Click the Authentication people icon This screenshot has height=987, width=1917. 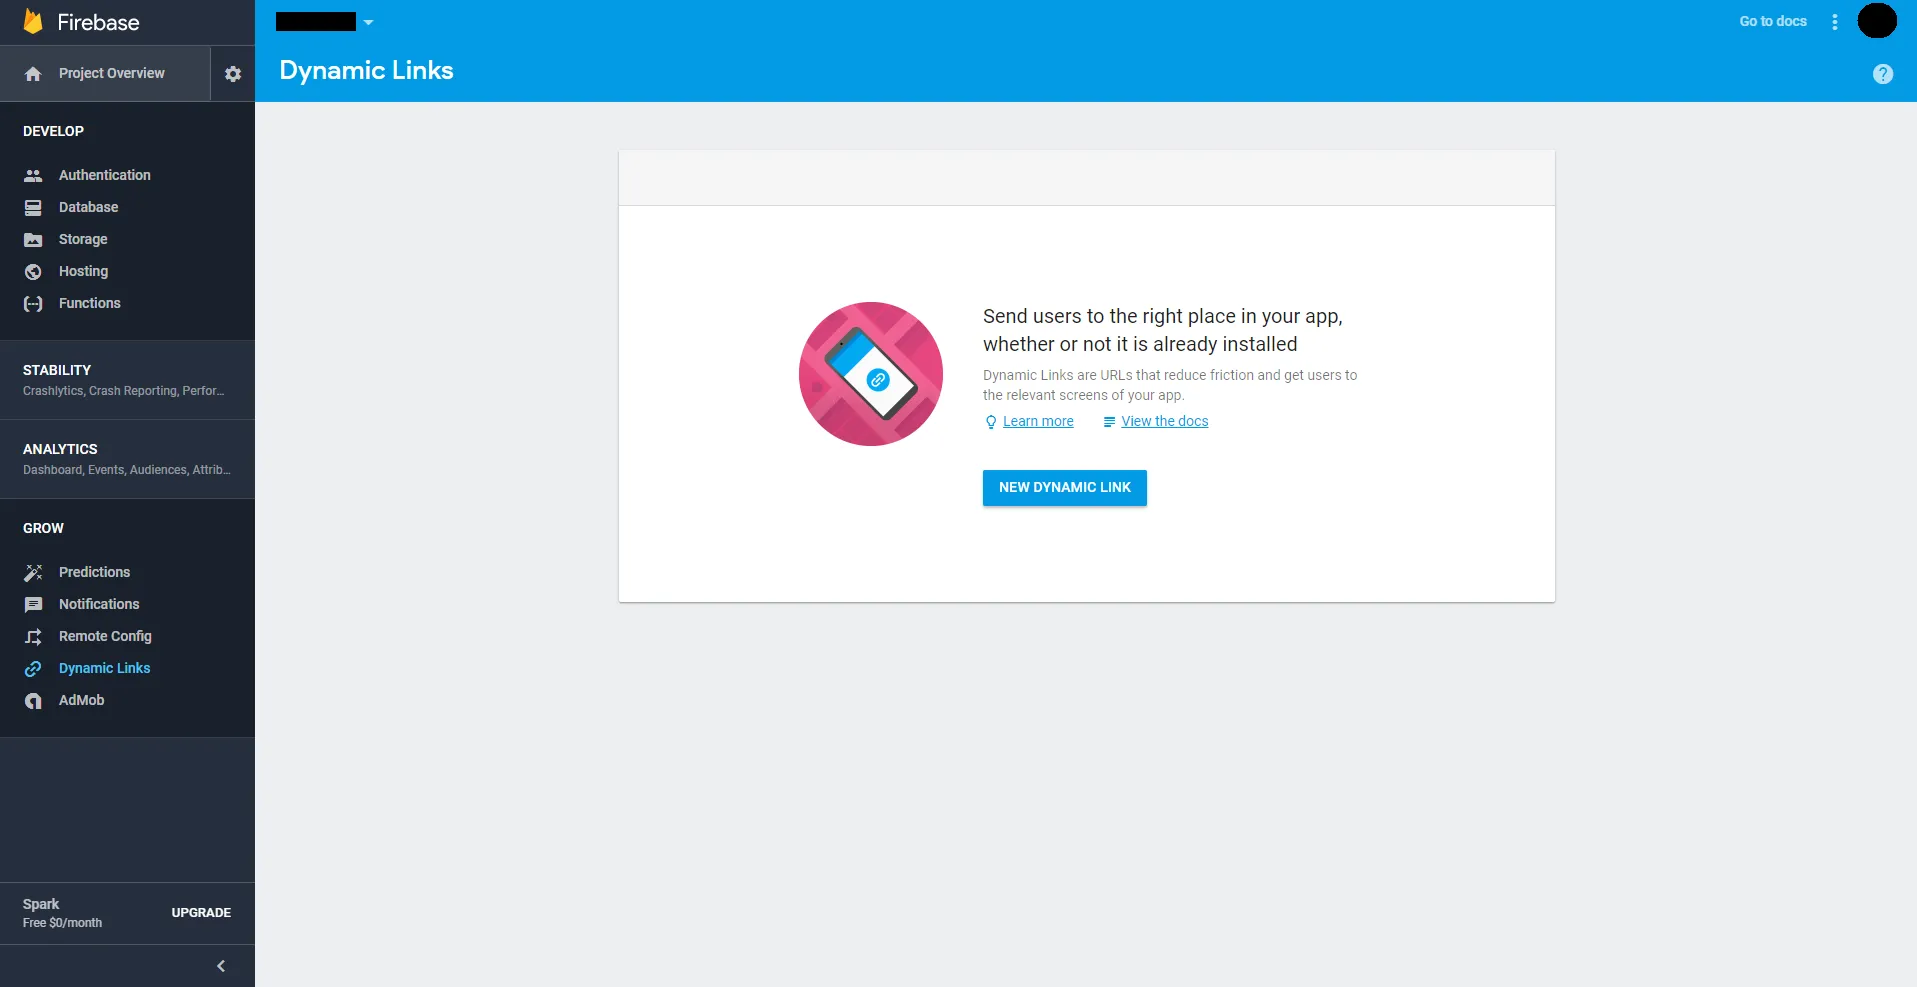point(33,175)
